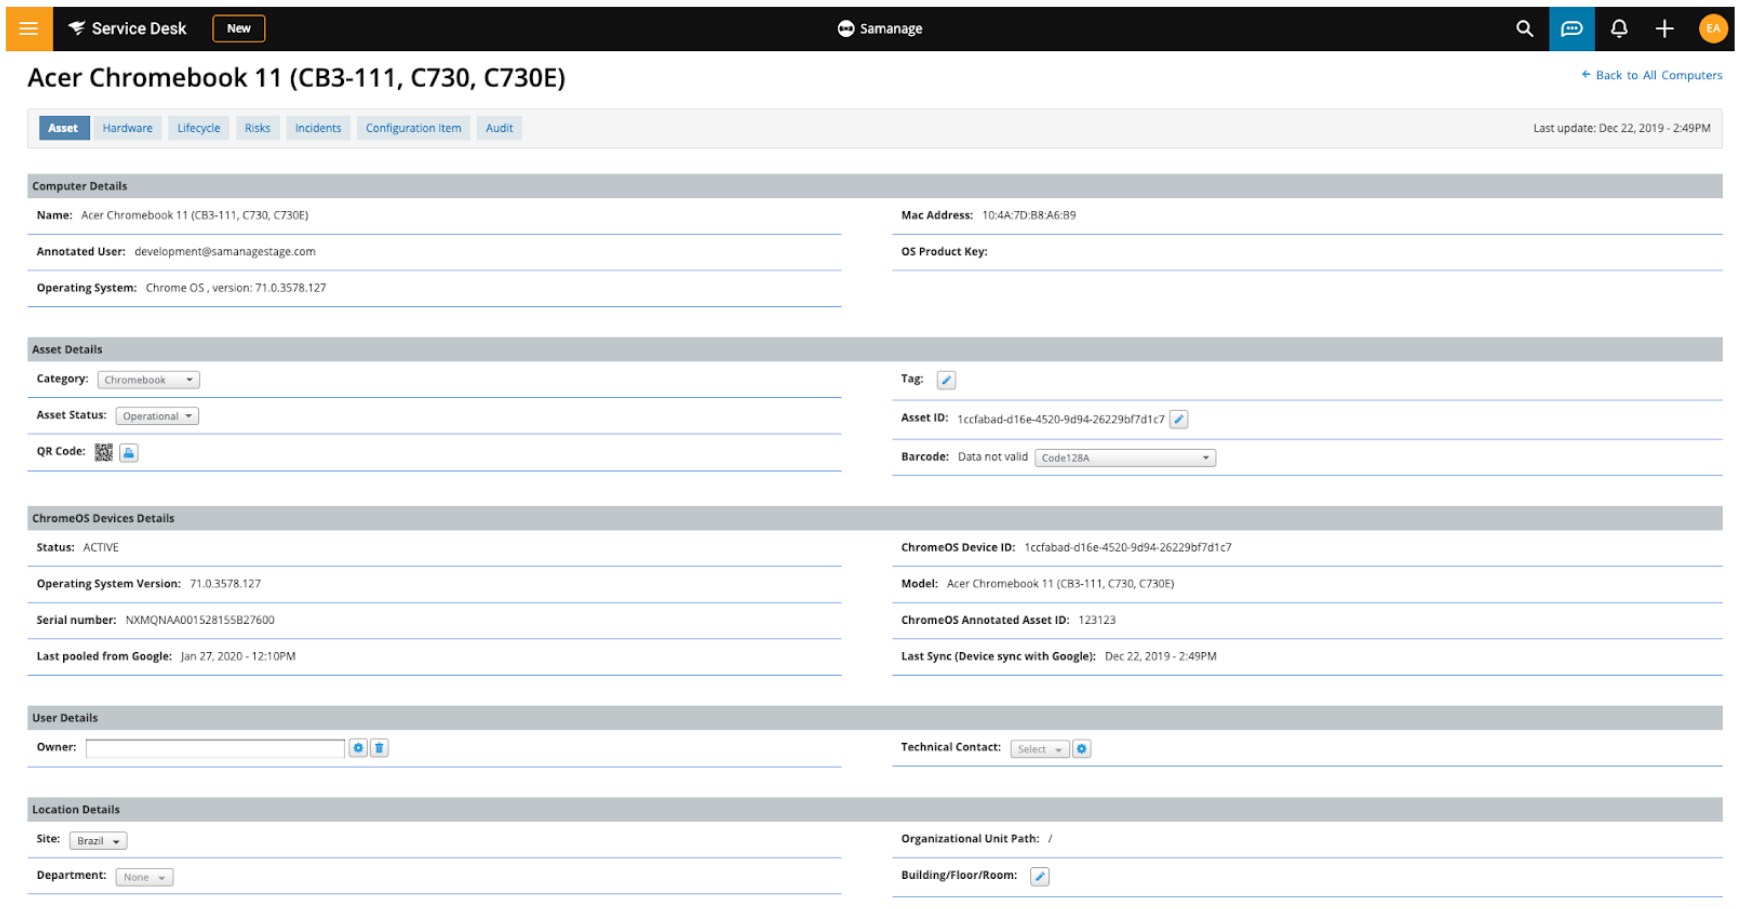Click Last Sync value Dec 22, 2019

pyautogui.click(x=1161, y=657)
